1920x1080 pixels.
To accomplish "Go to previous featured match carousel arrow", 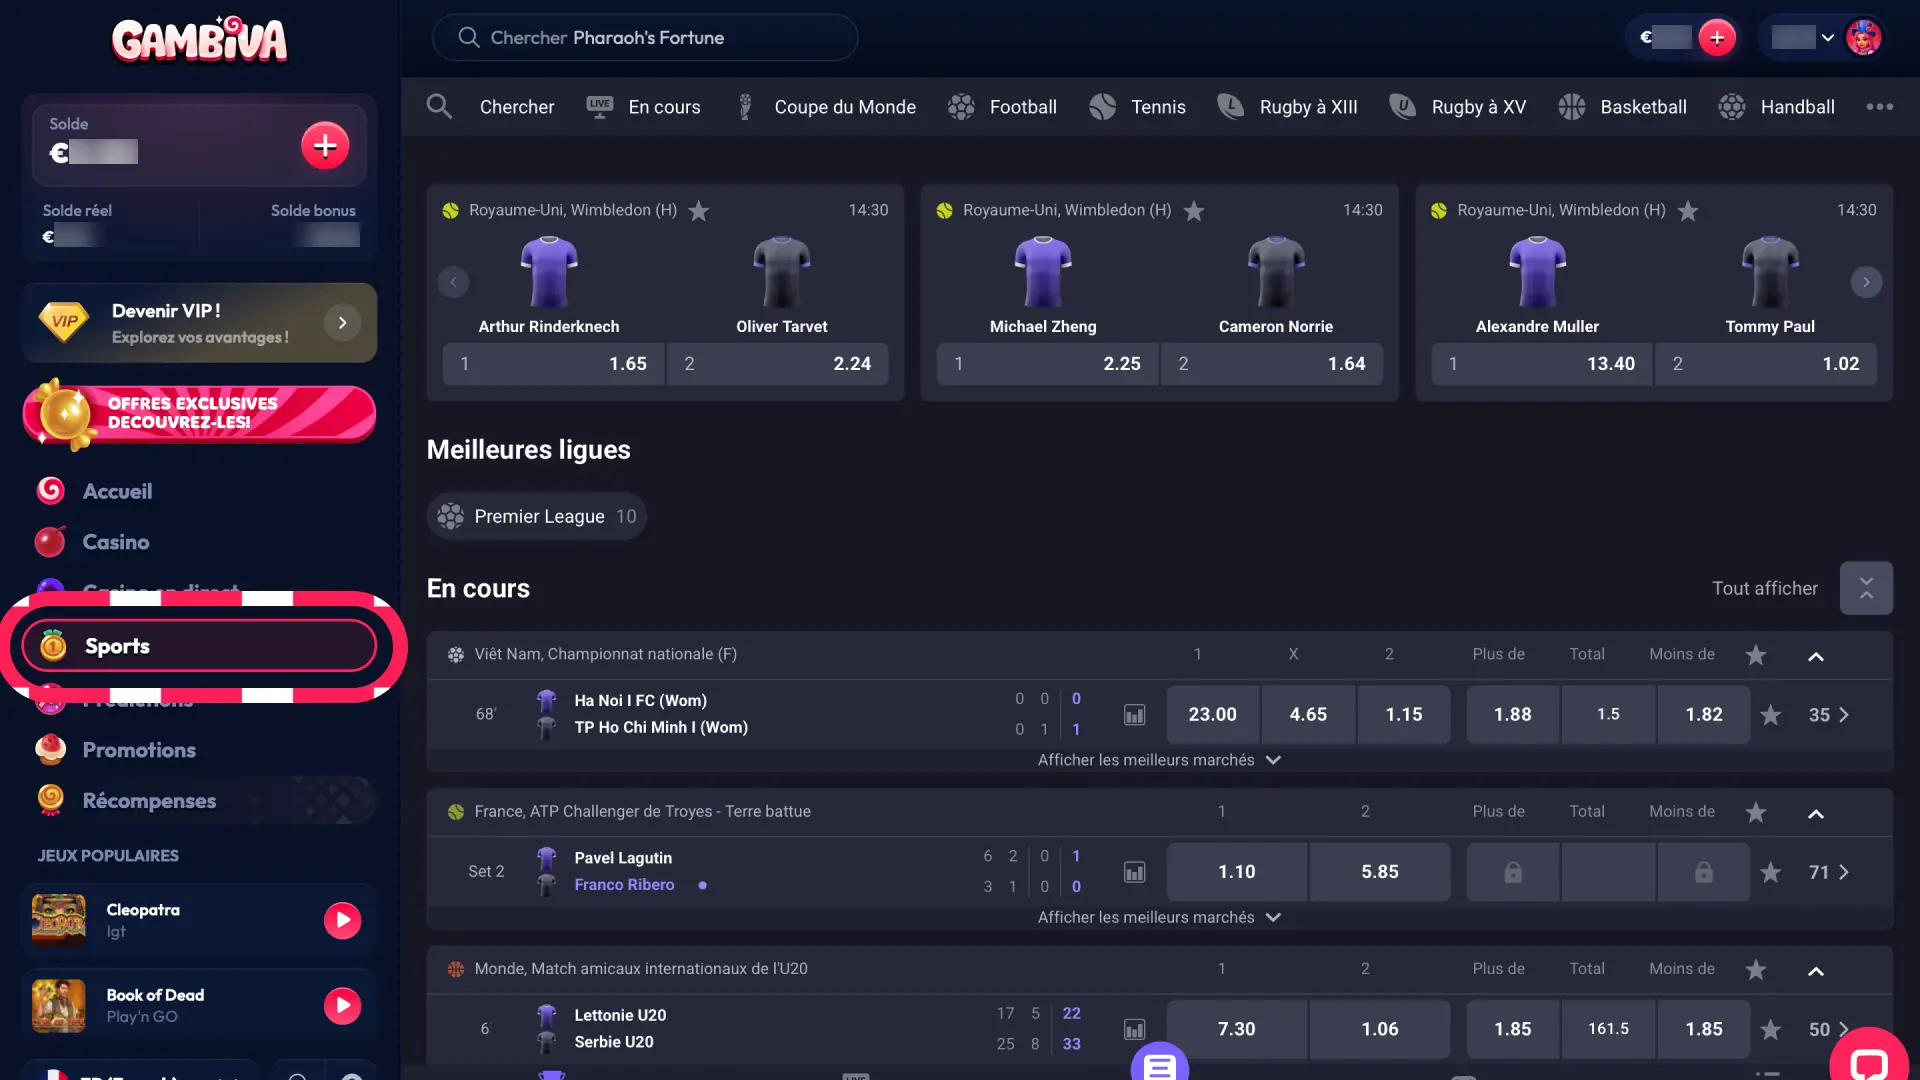I will (x=453, y=282).
